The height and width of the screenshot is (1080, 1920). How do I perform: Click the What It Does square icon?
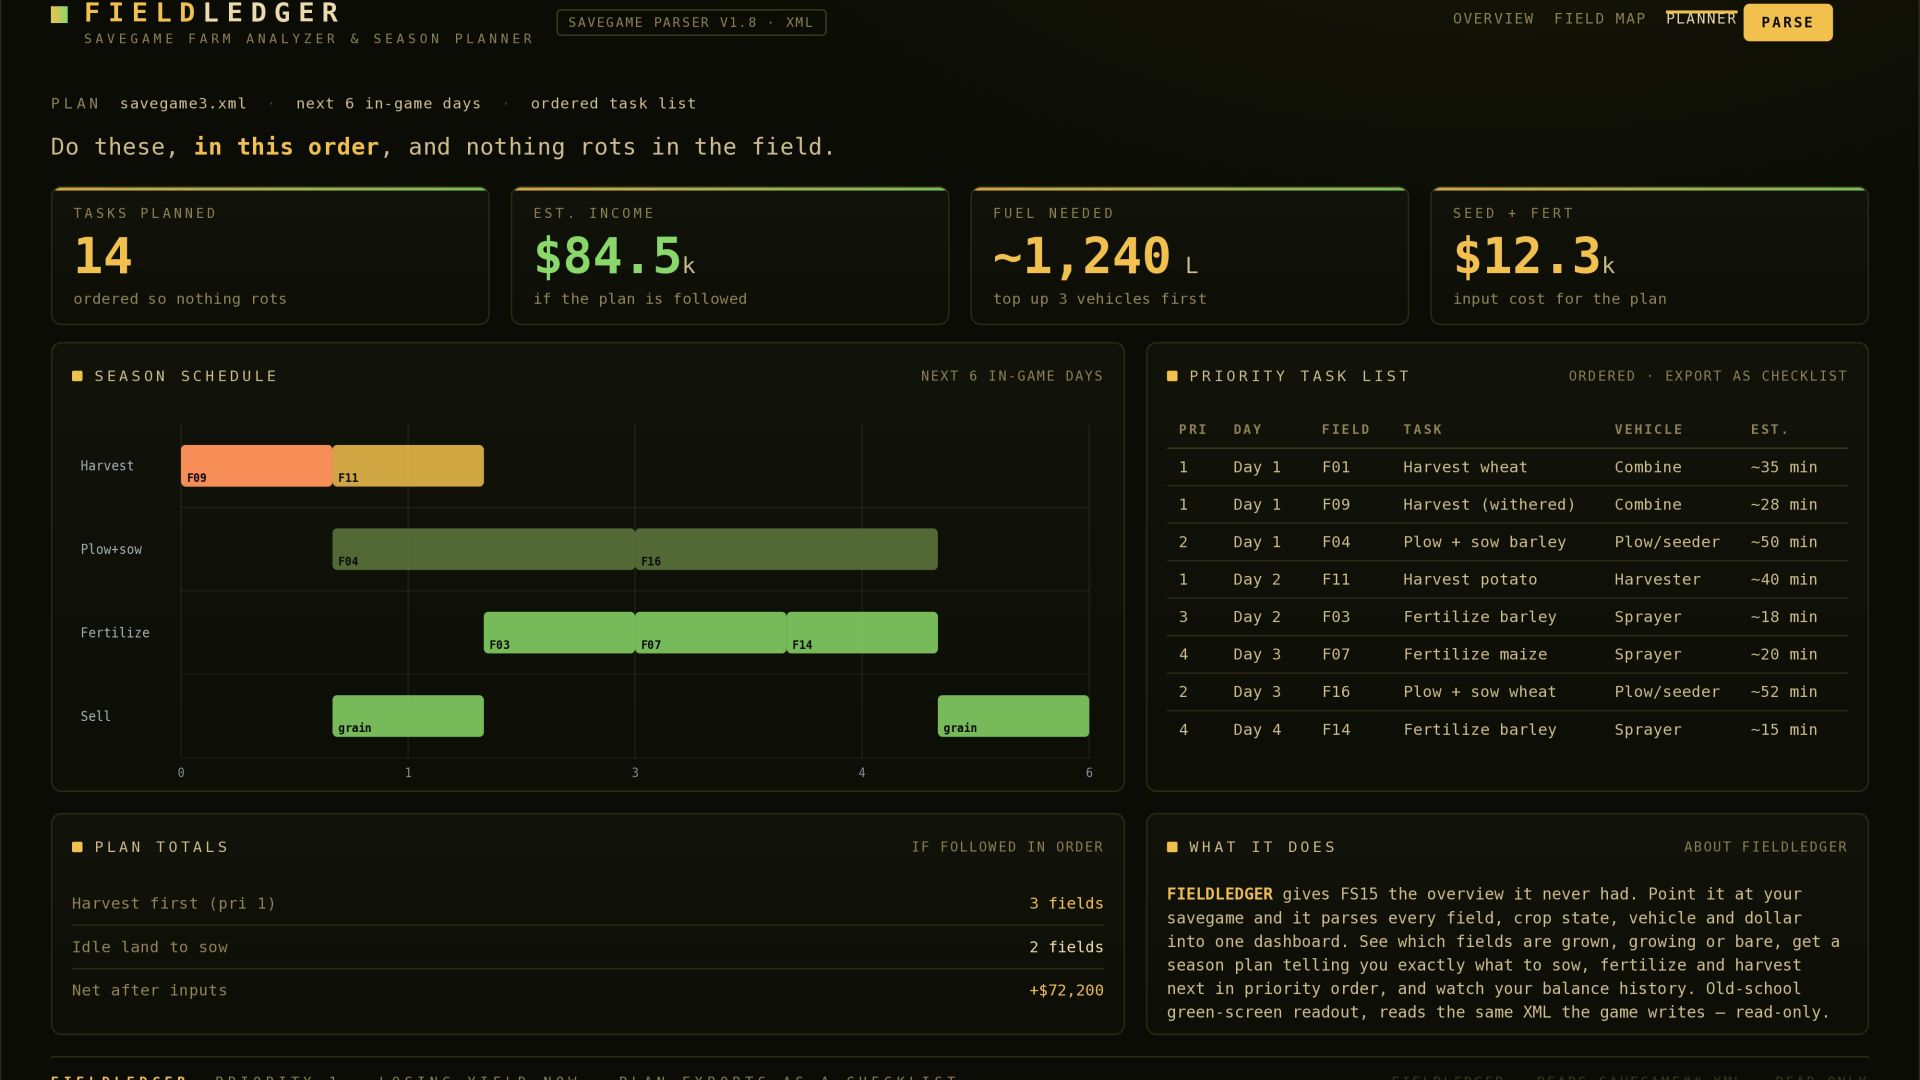[x=1172, y=847]
